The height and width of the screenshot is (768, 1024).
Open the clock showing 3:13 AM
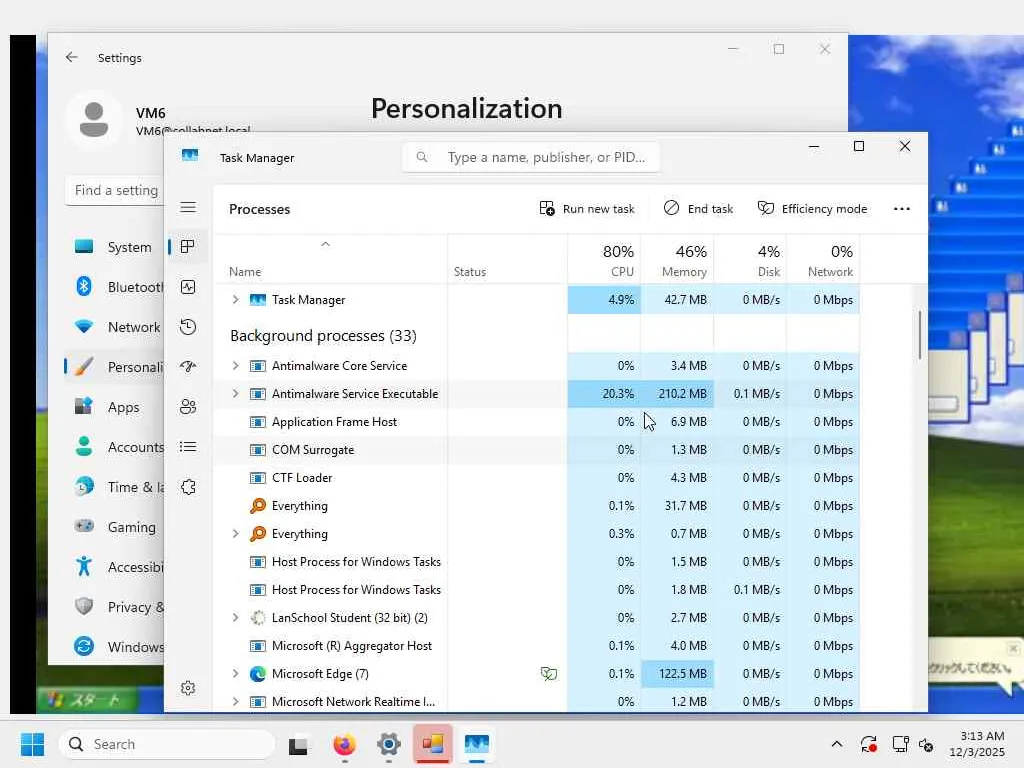977,744
